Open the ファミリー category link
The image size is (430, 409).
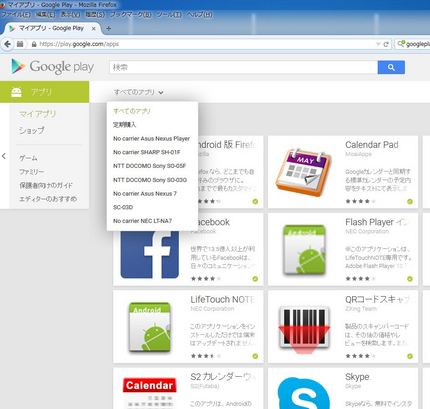pos(32,172)
